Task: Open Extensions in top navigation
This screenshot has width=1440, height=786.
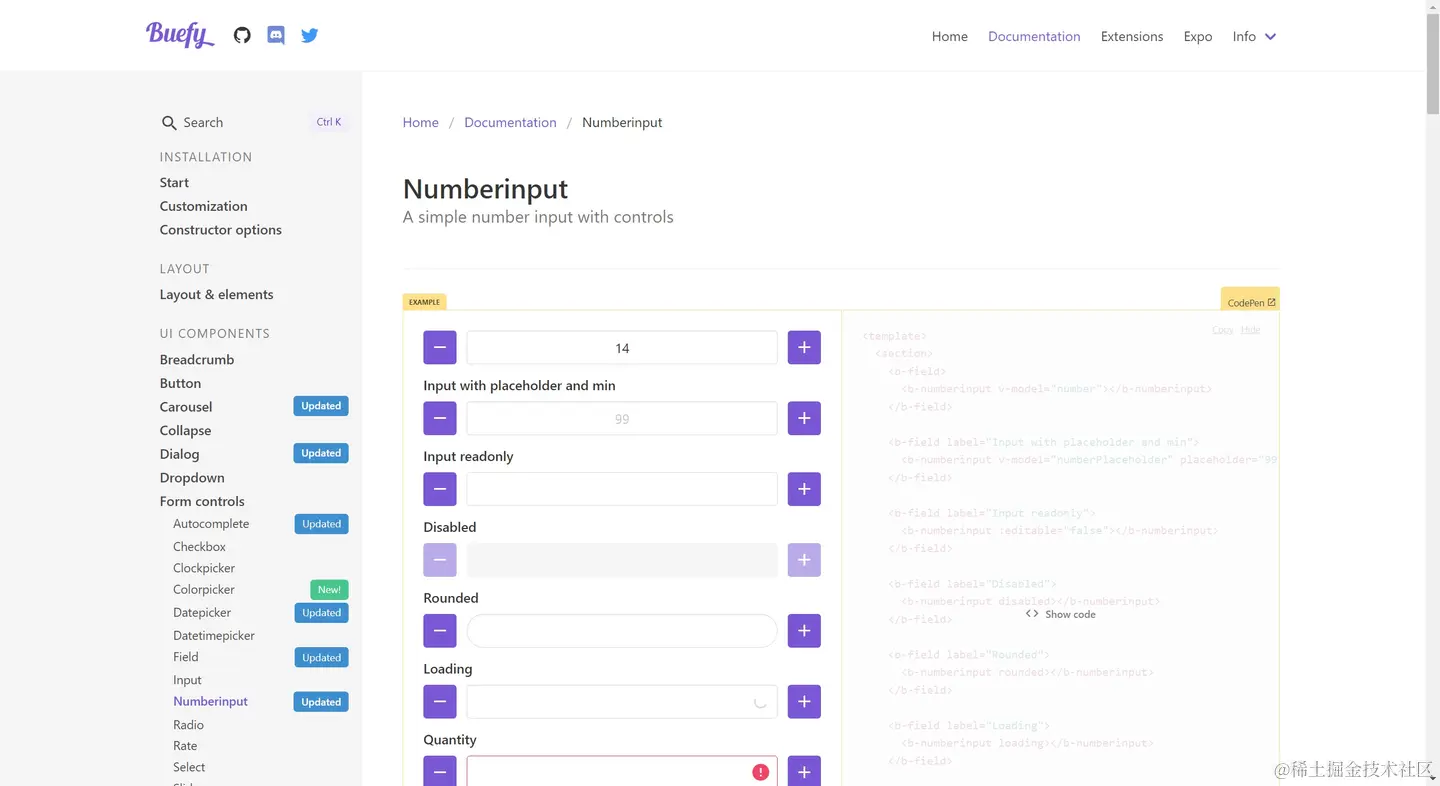Action: [1132, 36]
